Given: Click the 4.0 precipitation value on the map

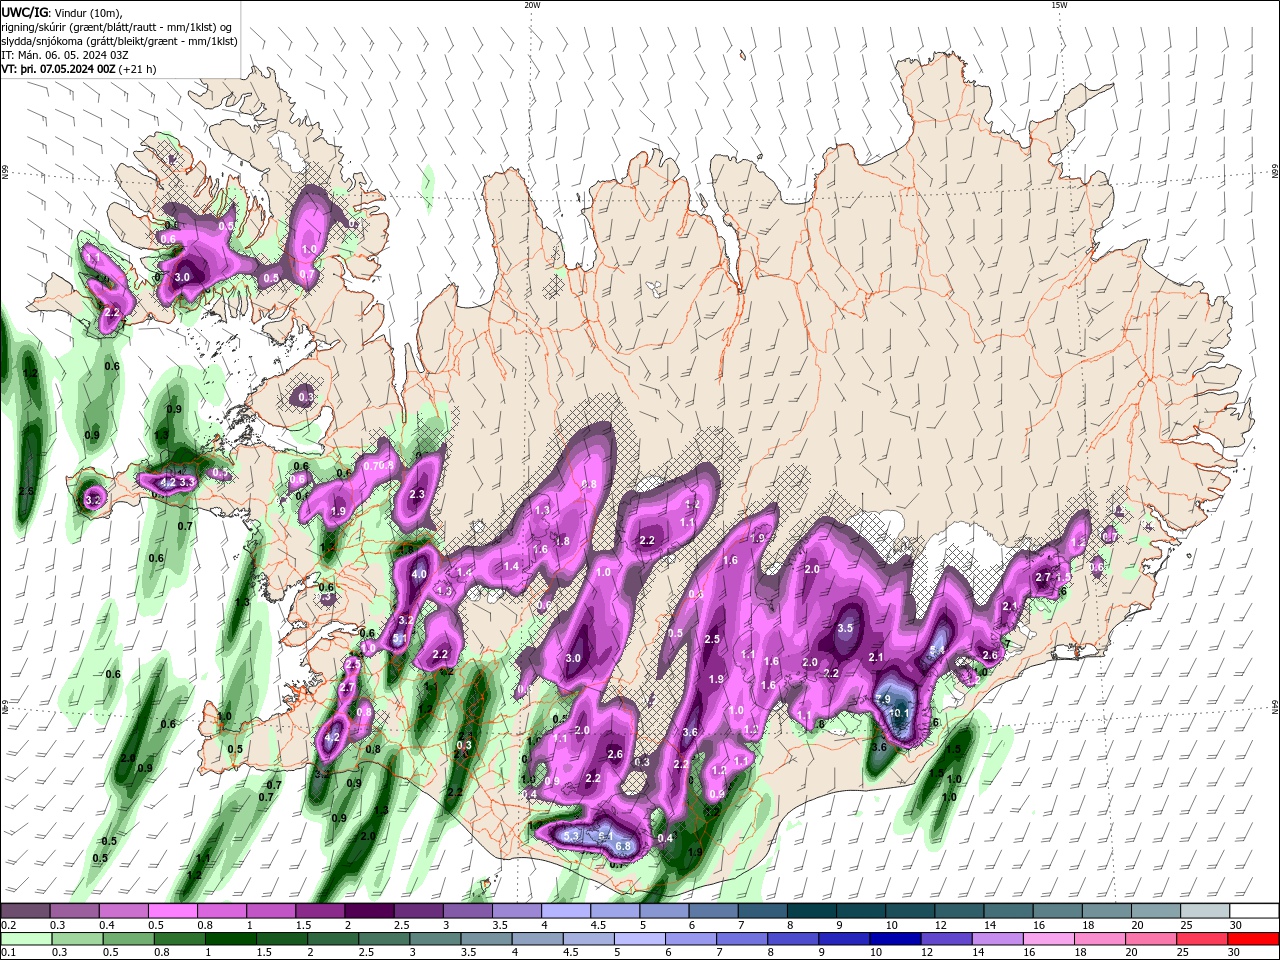Looking at the screenshot, I should [x=419, y=574].
